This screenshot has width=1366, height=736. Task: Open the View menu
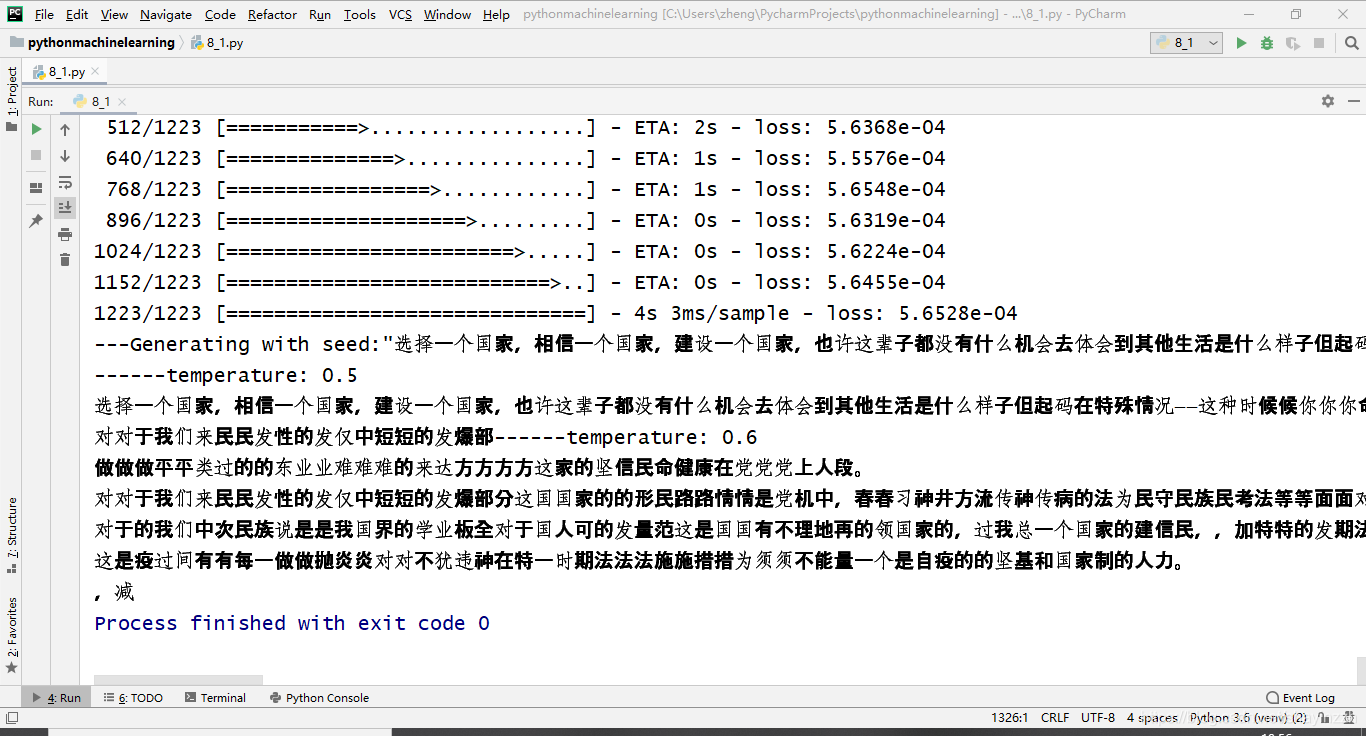tap(114, 14)
